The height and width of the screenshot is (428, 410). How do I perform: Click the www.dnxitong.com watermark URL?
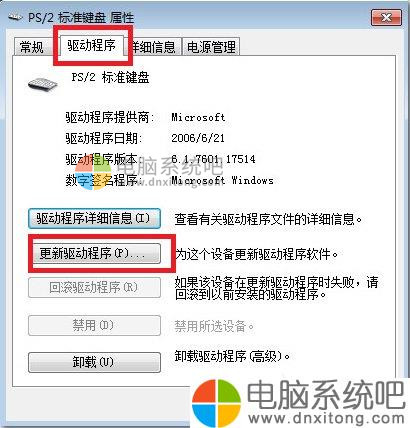click(x=326, y=418)
